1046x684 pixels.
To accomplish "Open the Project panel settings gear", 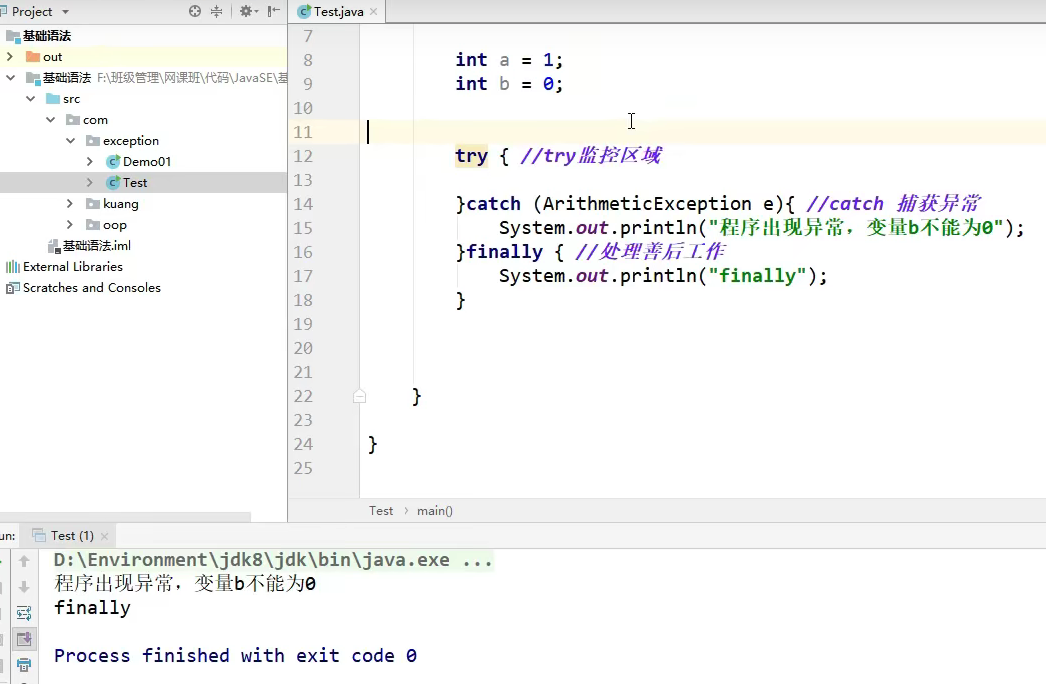I will click(246, 11).
